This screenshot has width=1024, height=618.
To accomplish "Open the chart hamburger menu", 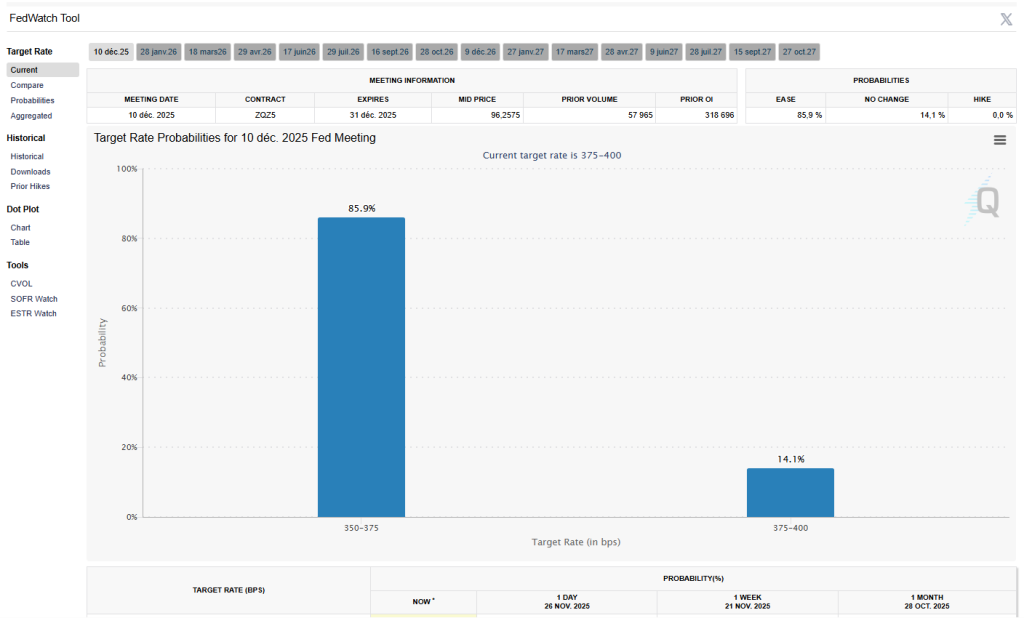I will pyautogui.click(x=999, y=140).
